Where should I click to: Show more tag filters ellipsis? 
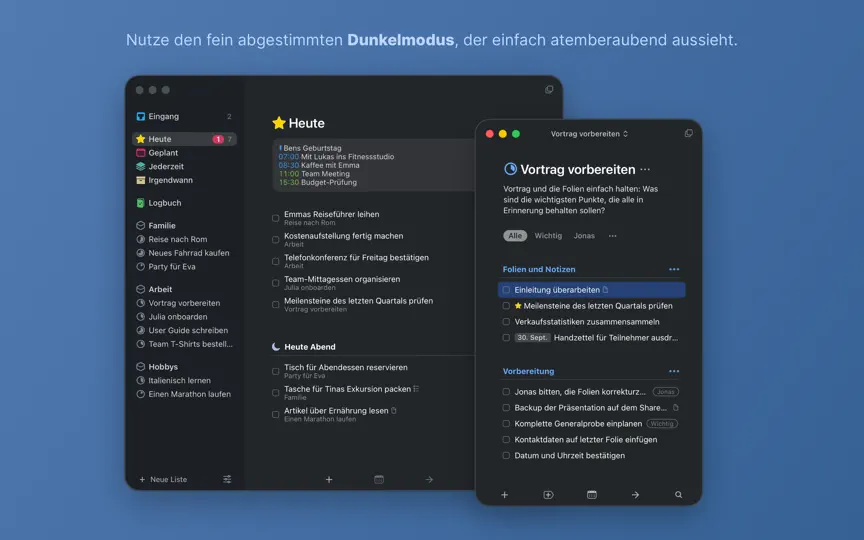point(613,236)
